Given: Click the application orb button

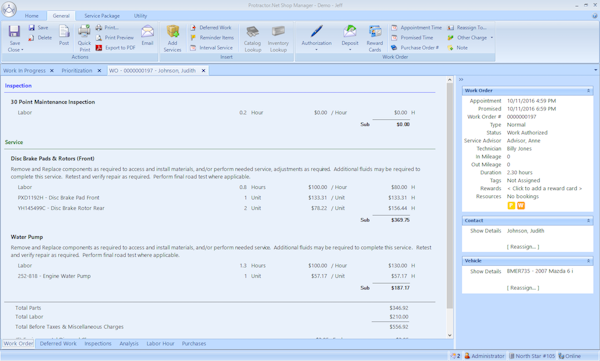Looking at the screenshot, I should tap(9, 9).
